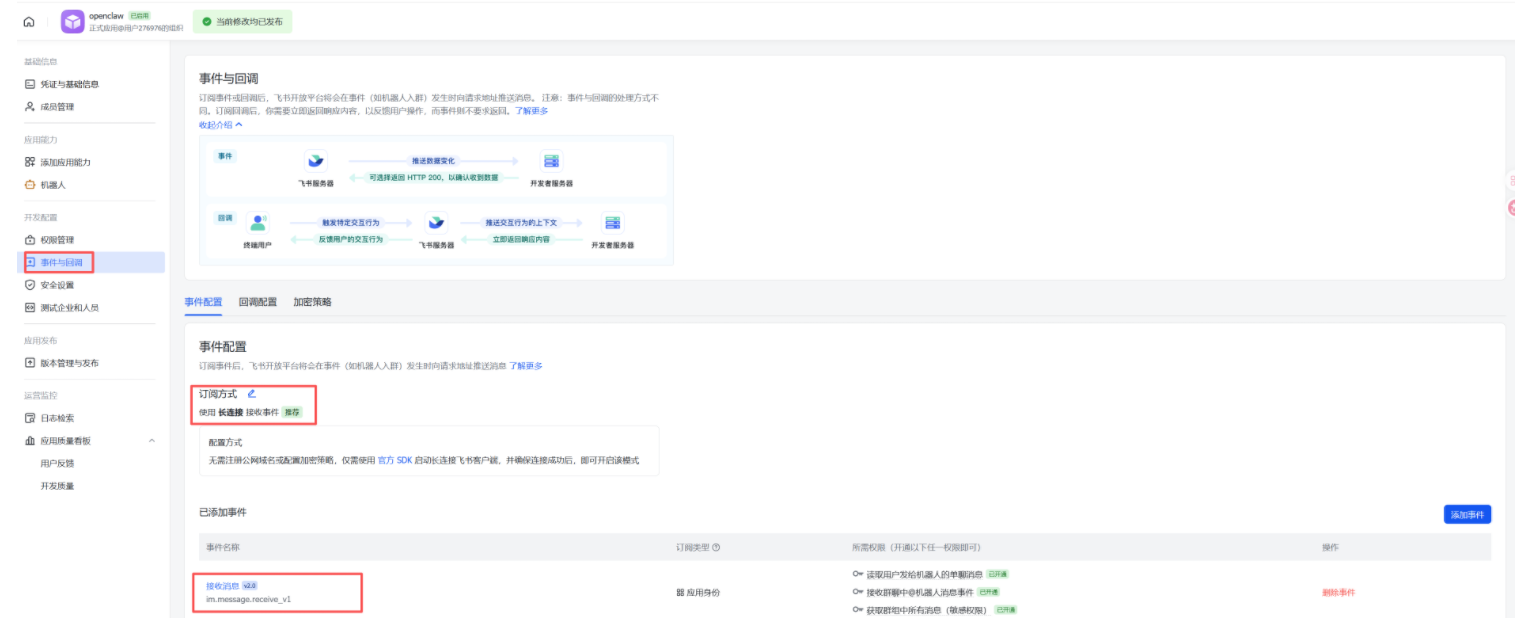Open 开发质量 under 应用质量看板
The height and width of the screenshot is (633, 1515).
point(57,486)
